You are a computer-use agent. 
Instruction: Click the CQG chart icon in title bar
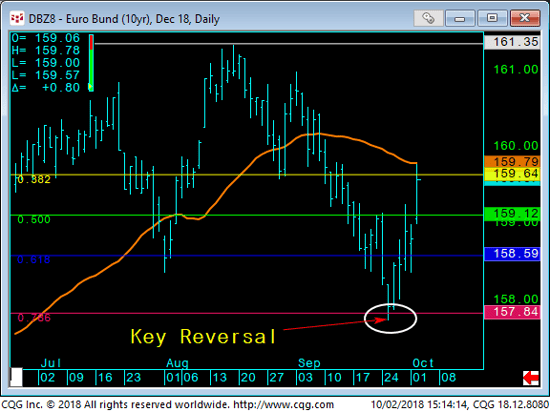tap(17, 18)
